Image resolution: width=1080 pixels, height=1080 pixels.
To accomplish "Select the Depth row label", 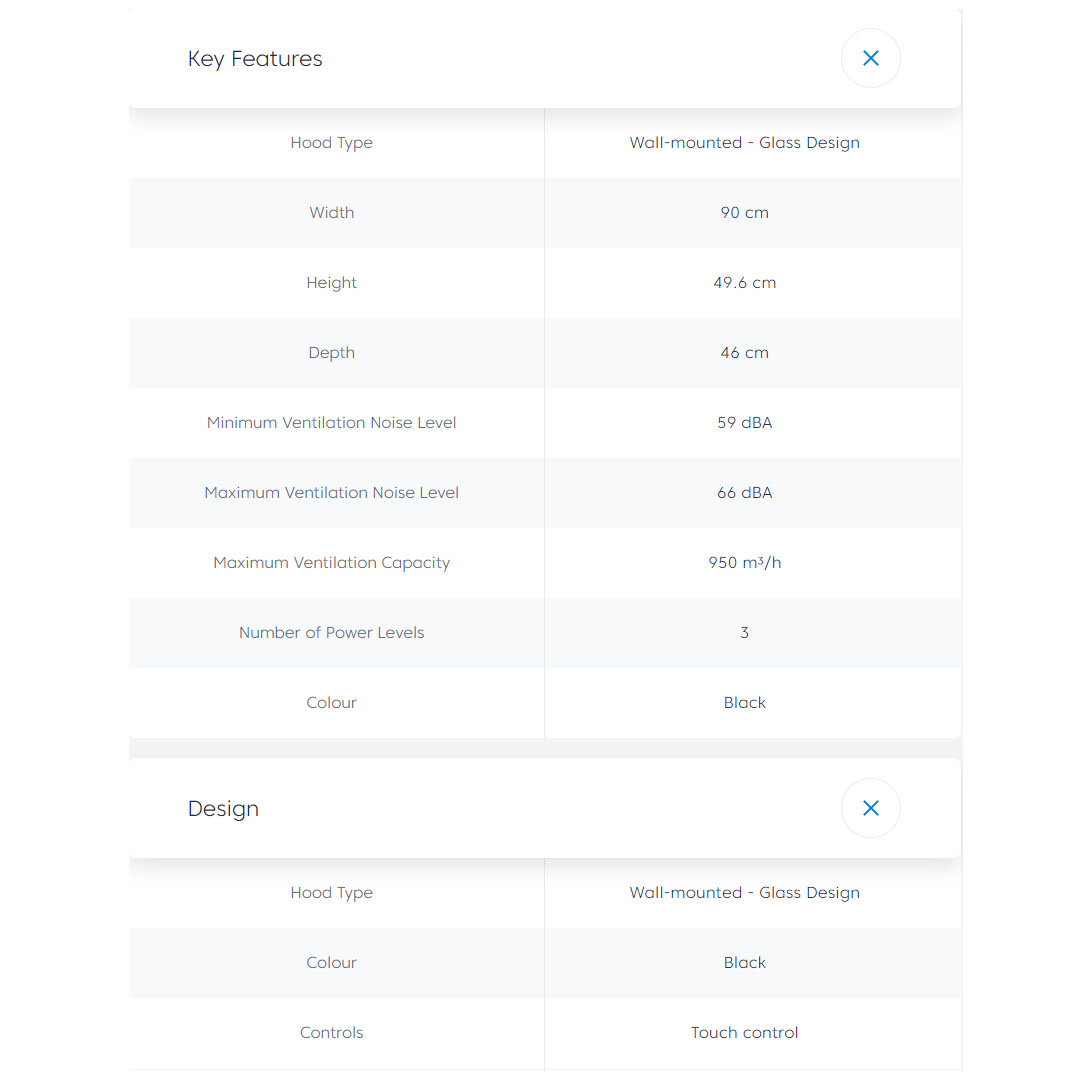I will [x=331, y=353].
